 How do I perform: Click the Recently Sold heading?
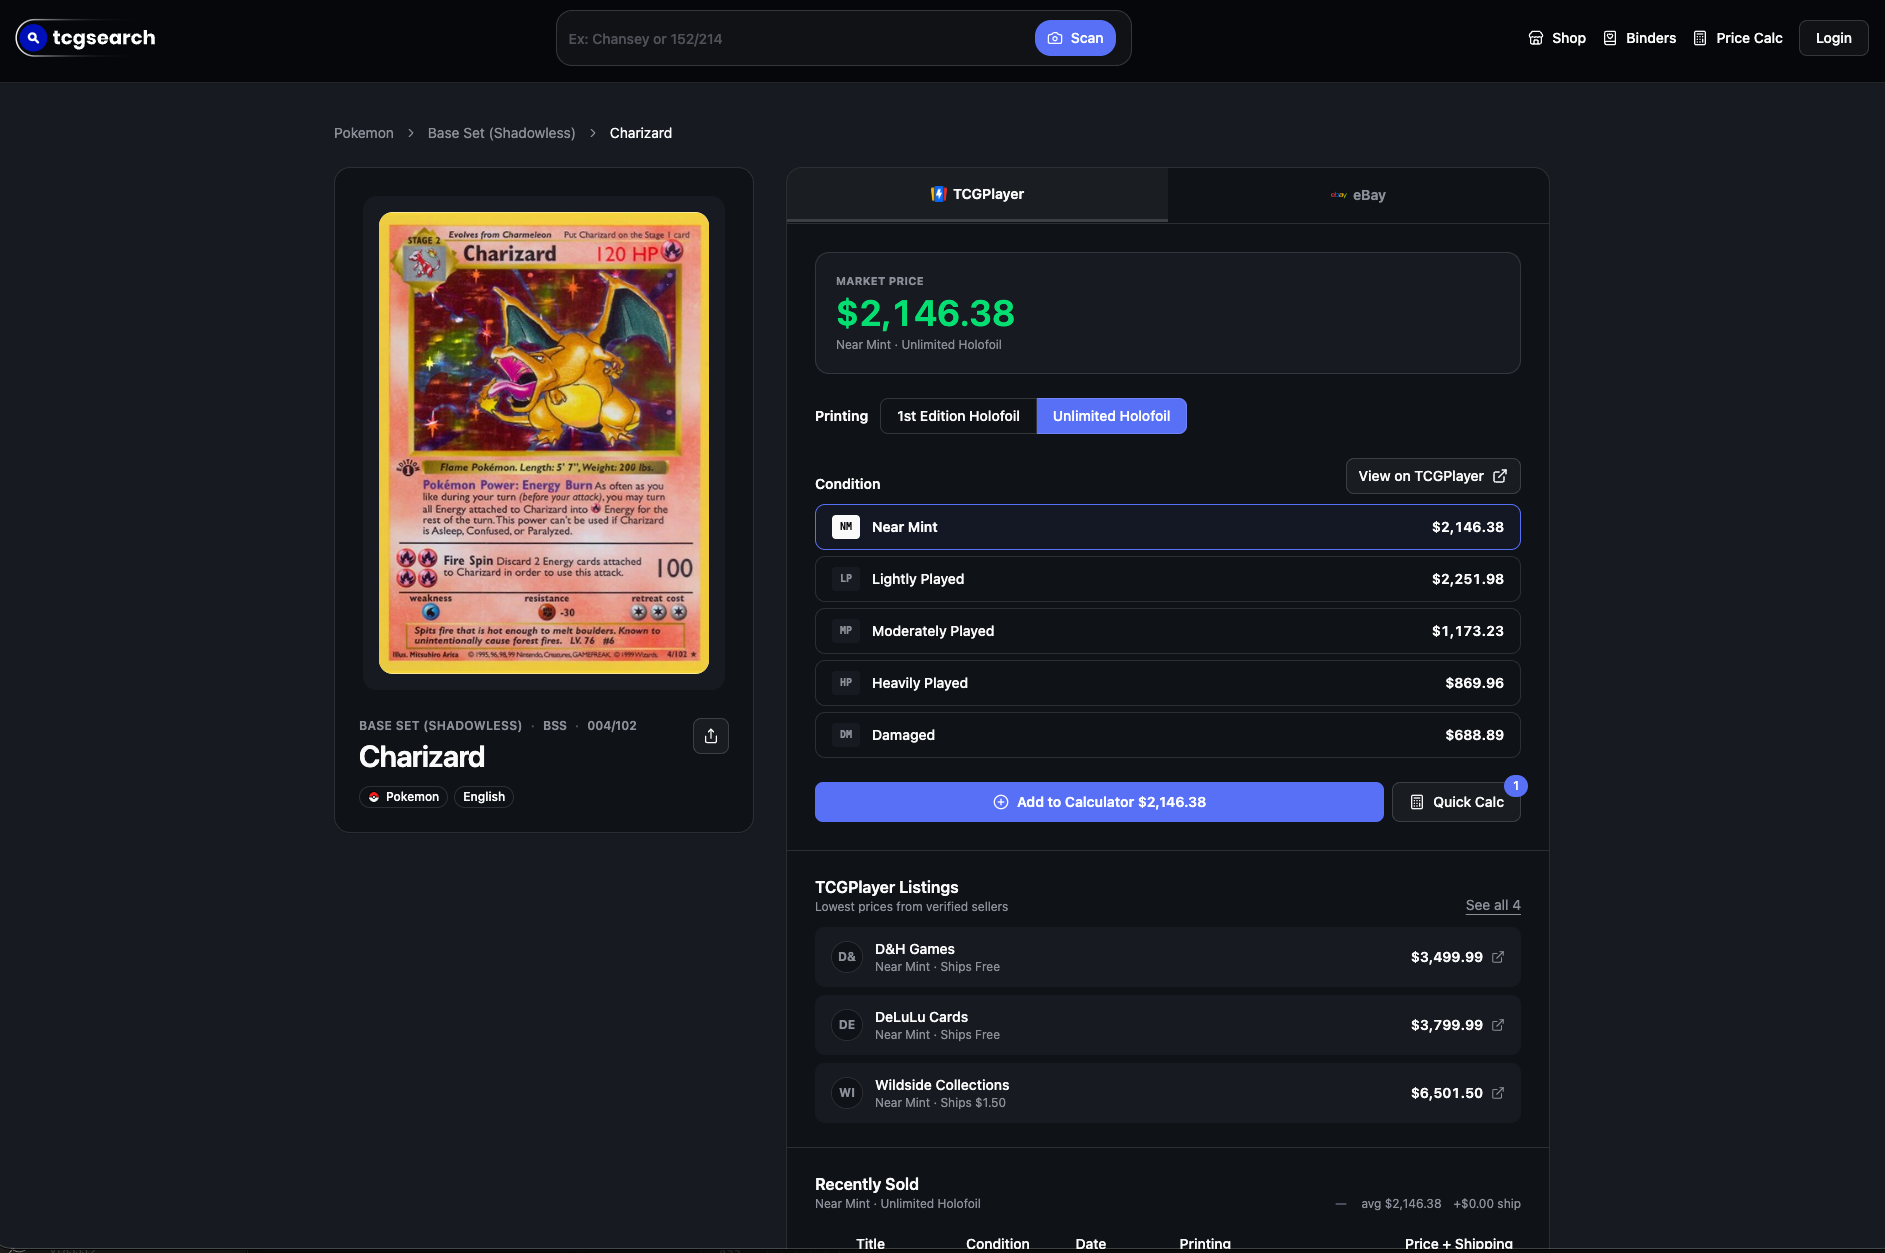point(867,1184)
